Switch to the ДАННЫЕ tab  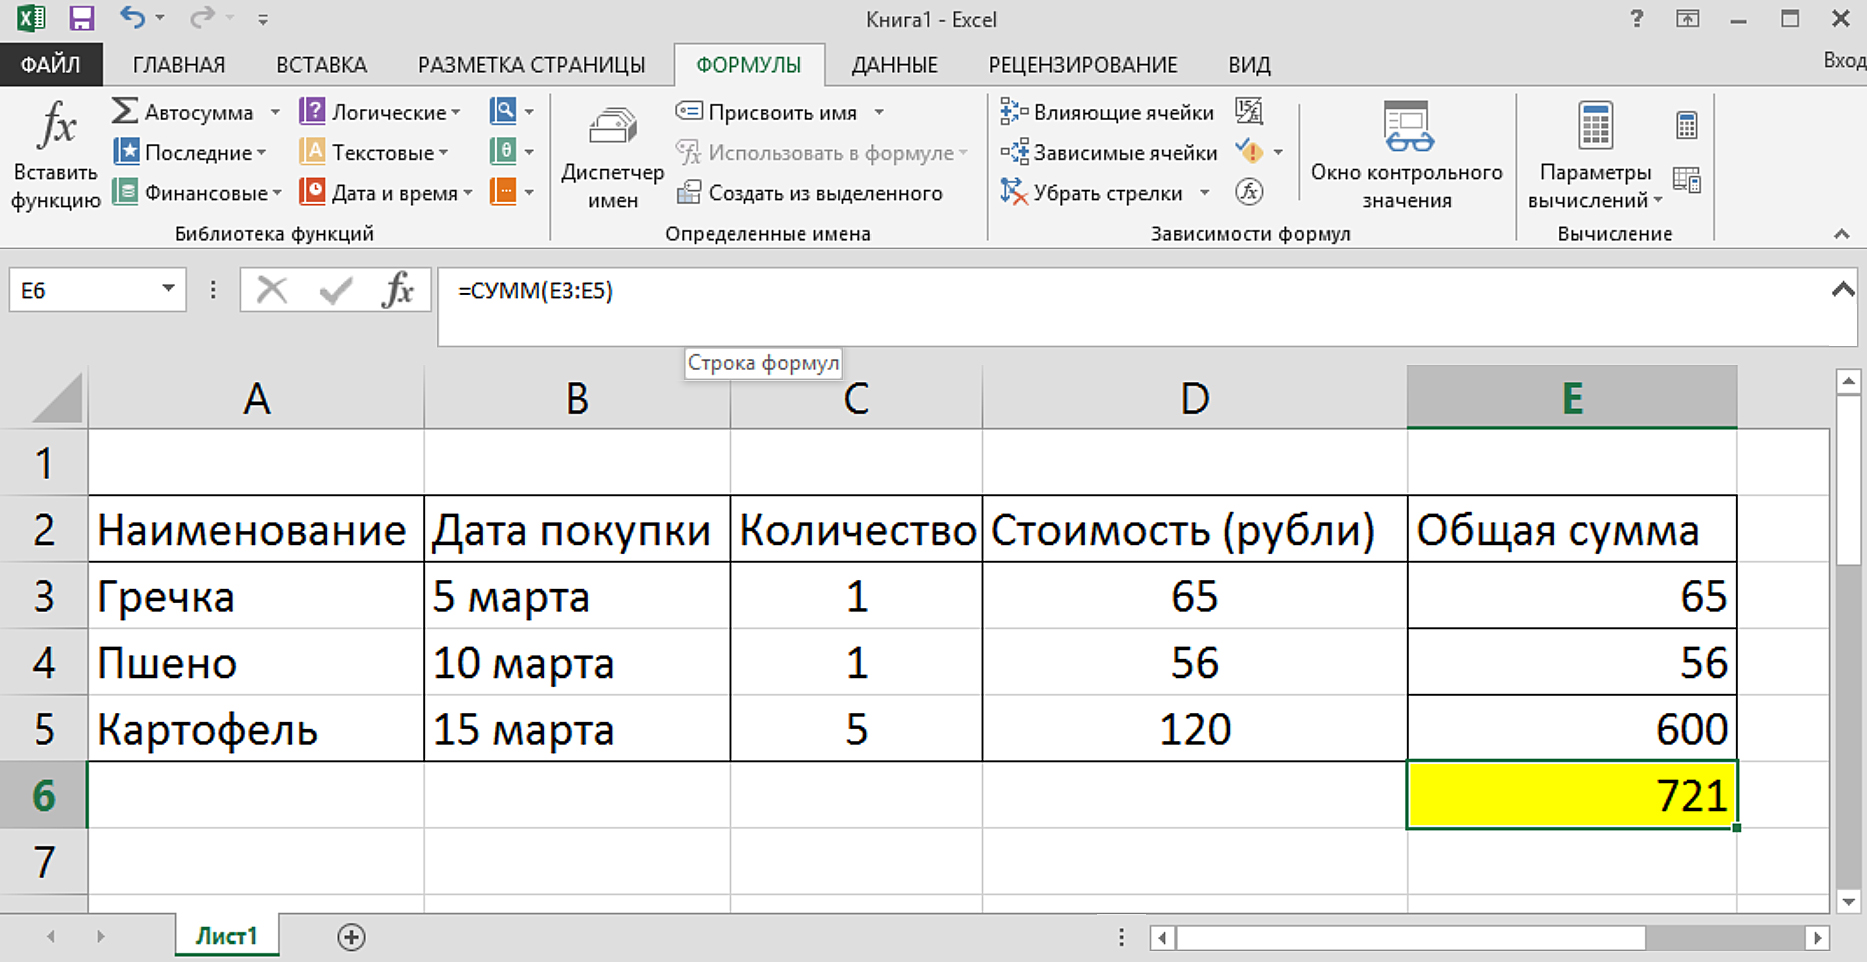coord(894,65)
